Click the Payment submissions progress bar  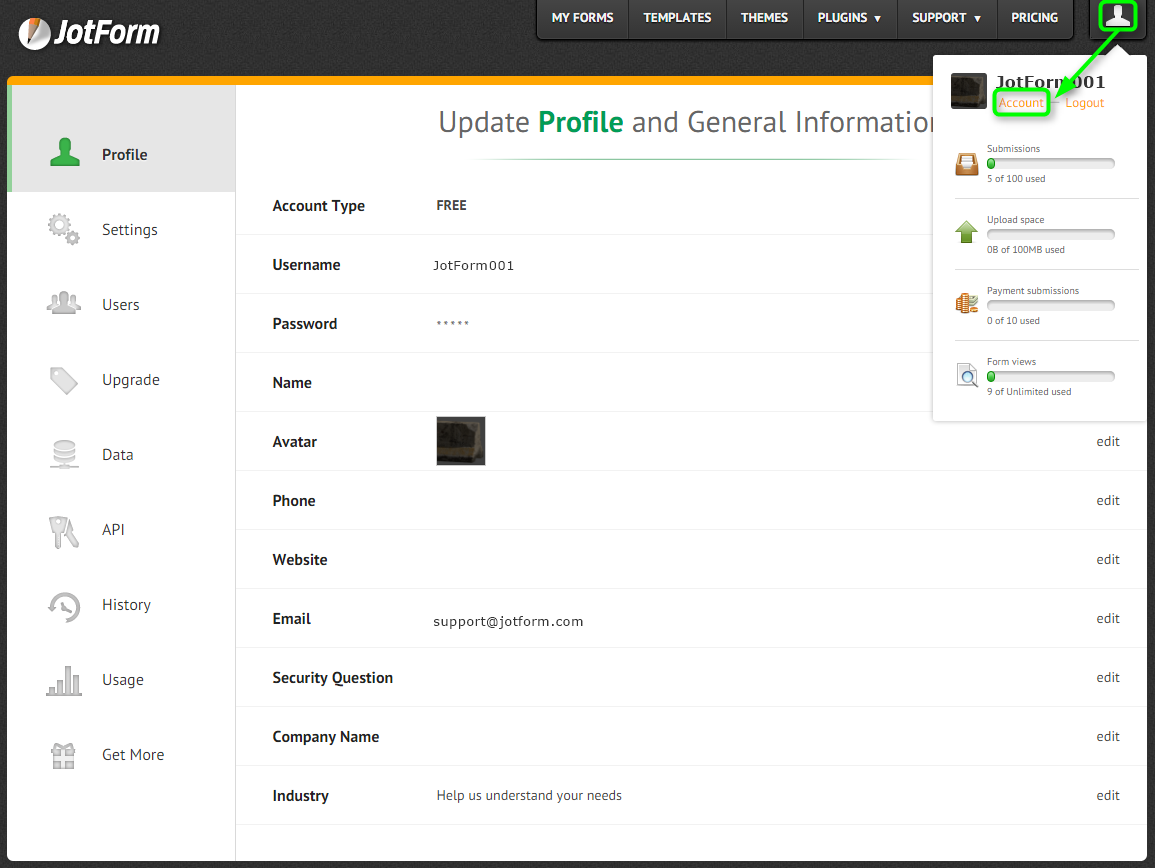[1050, 305]
